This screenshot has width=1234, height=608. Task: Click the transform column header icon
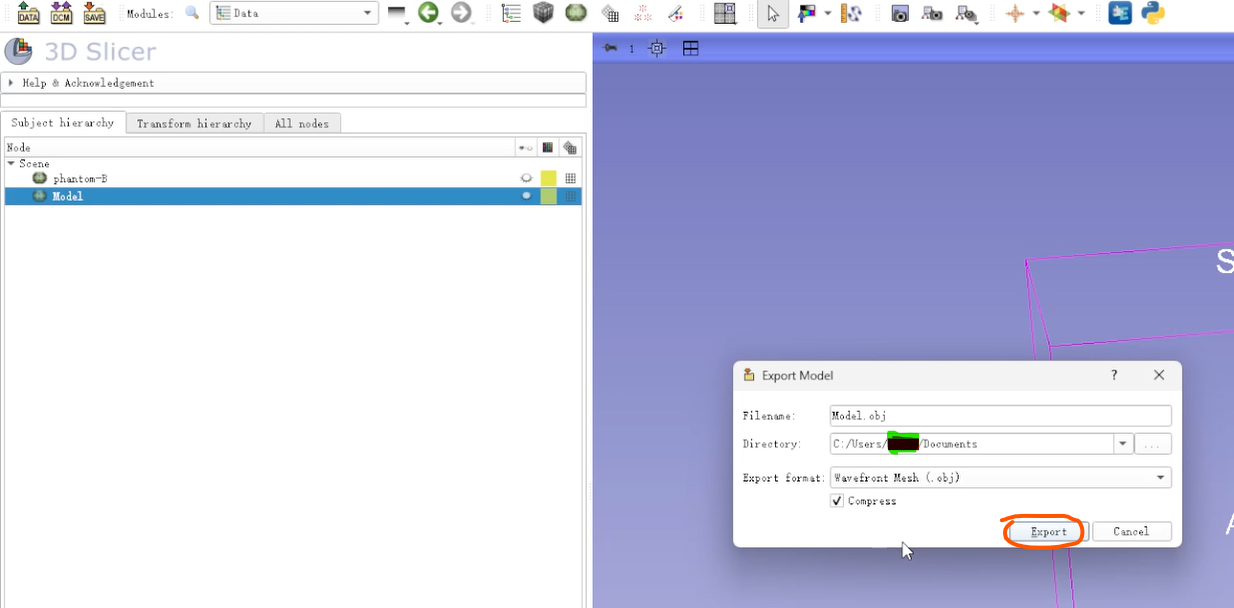coord(570,148)
